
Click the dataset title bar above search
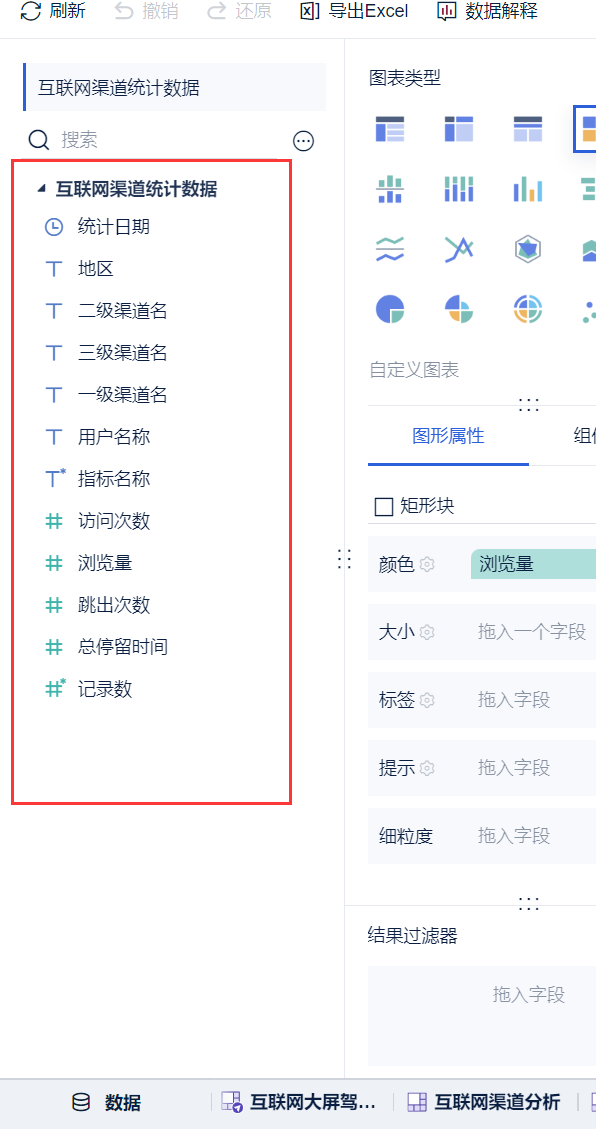coord(174,88)
